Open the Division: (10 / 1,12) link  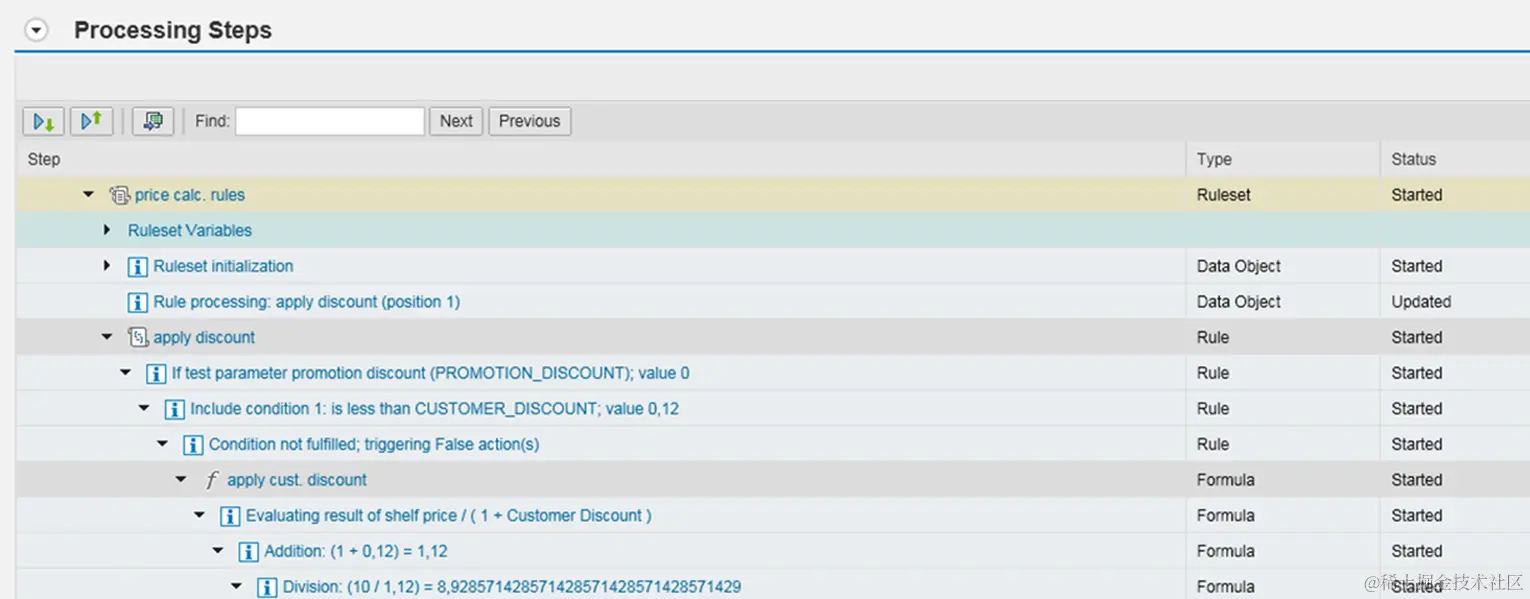point(512,586)
